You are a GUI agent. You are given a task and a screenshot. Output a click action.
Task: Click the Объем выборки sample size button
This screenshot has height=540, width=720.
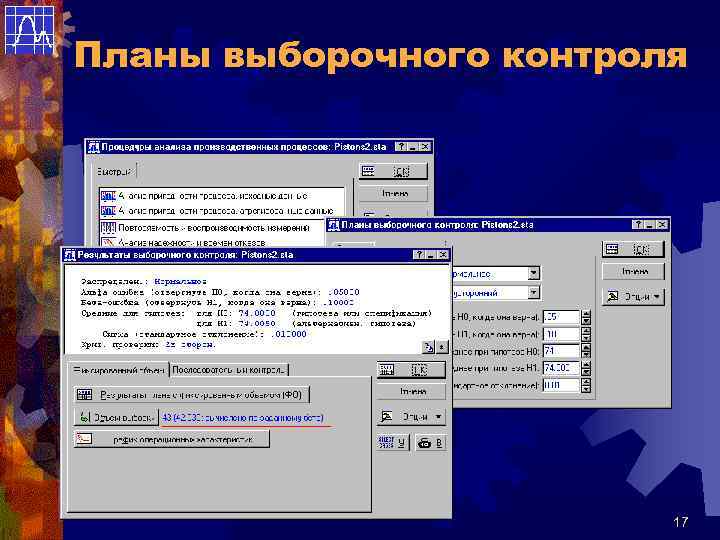pyautogui.click(x=116, y=417)
